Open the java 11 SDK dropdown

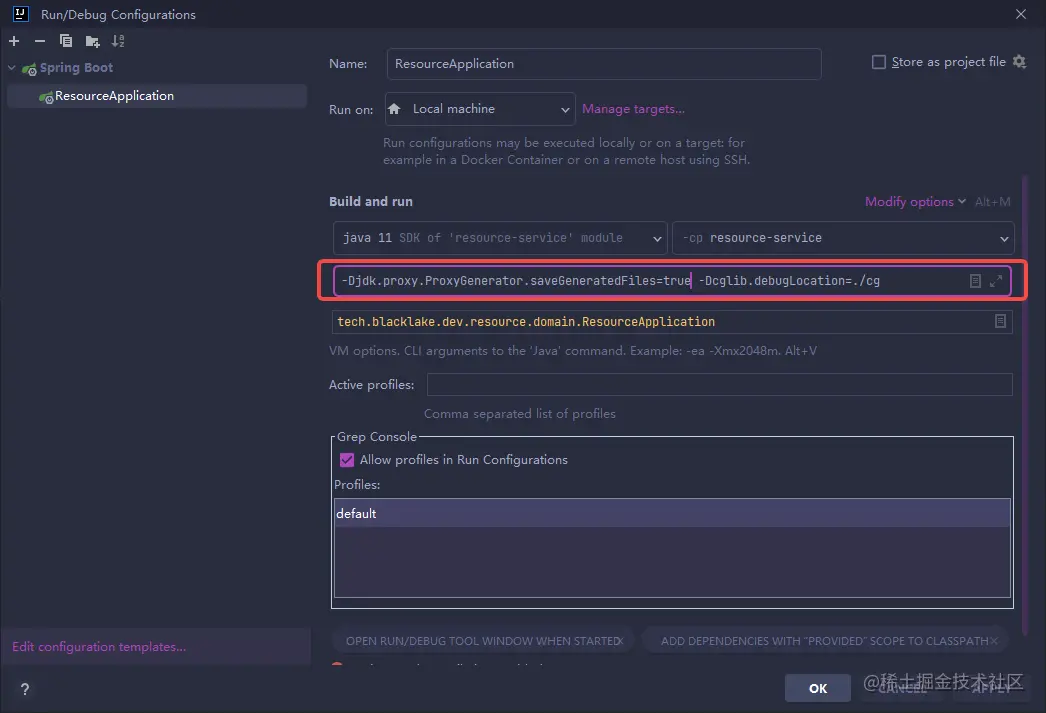(x=499, y=238)
